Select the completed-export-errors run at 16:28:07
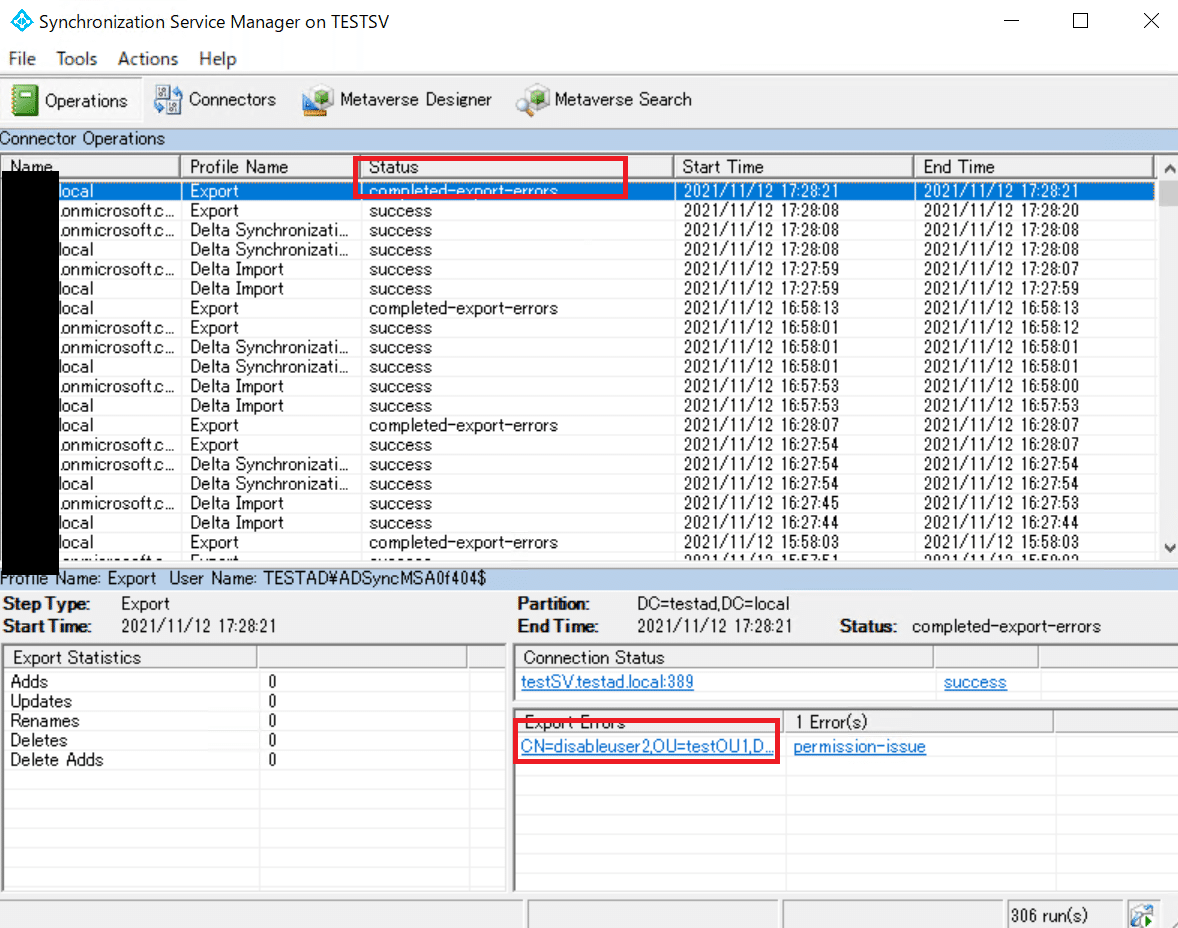Screen dimensions: 1178x928 [577, 425]
